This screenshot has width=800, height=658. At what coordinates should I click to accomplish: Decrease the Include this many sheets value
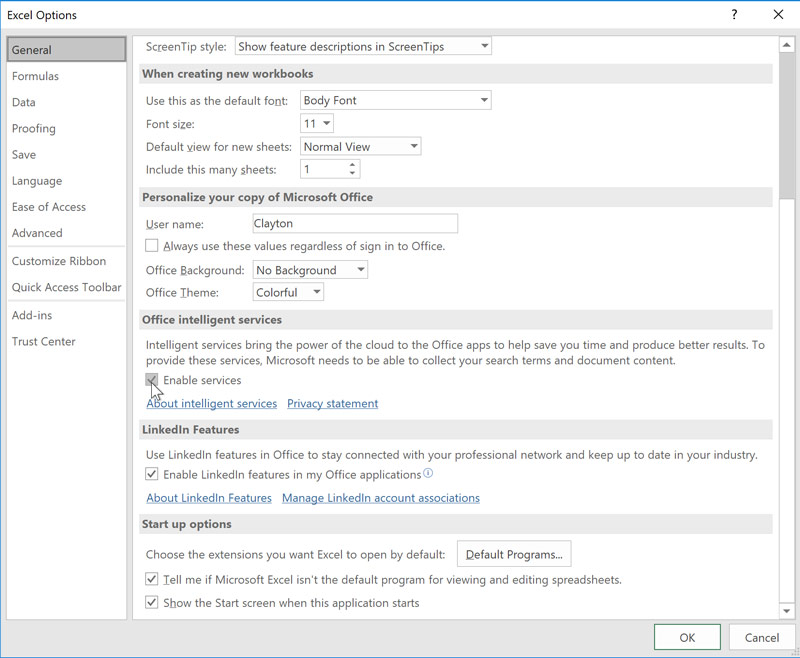coord(352,173)
